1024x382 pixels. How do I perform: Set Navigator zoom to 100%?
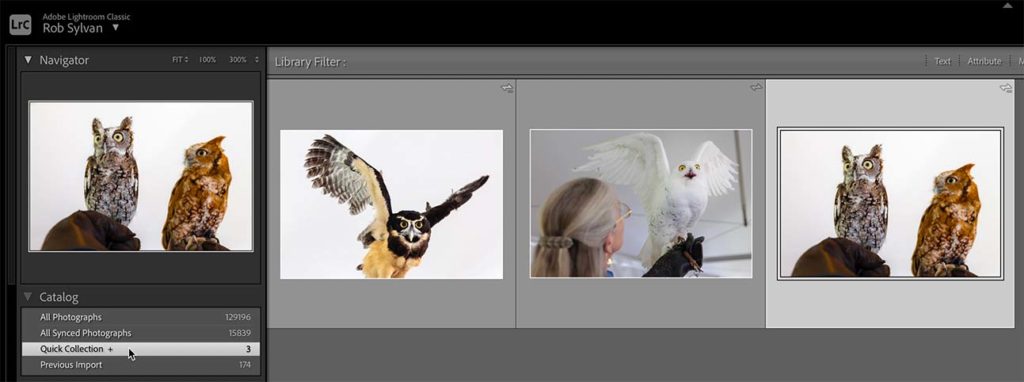(x=208, y=59)
